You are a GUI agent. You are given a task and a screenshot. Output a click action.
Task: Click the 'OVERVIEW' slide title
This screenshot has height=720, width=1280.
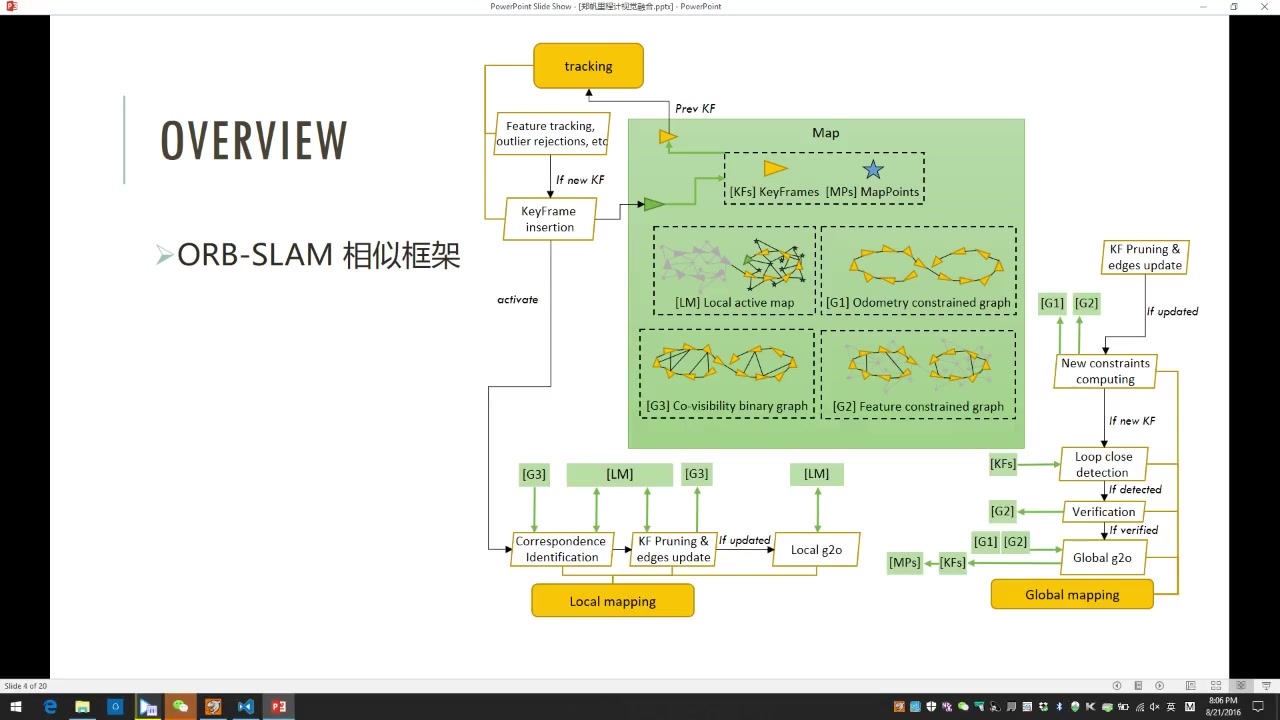pos(254,140)
